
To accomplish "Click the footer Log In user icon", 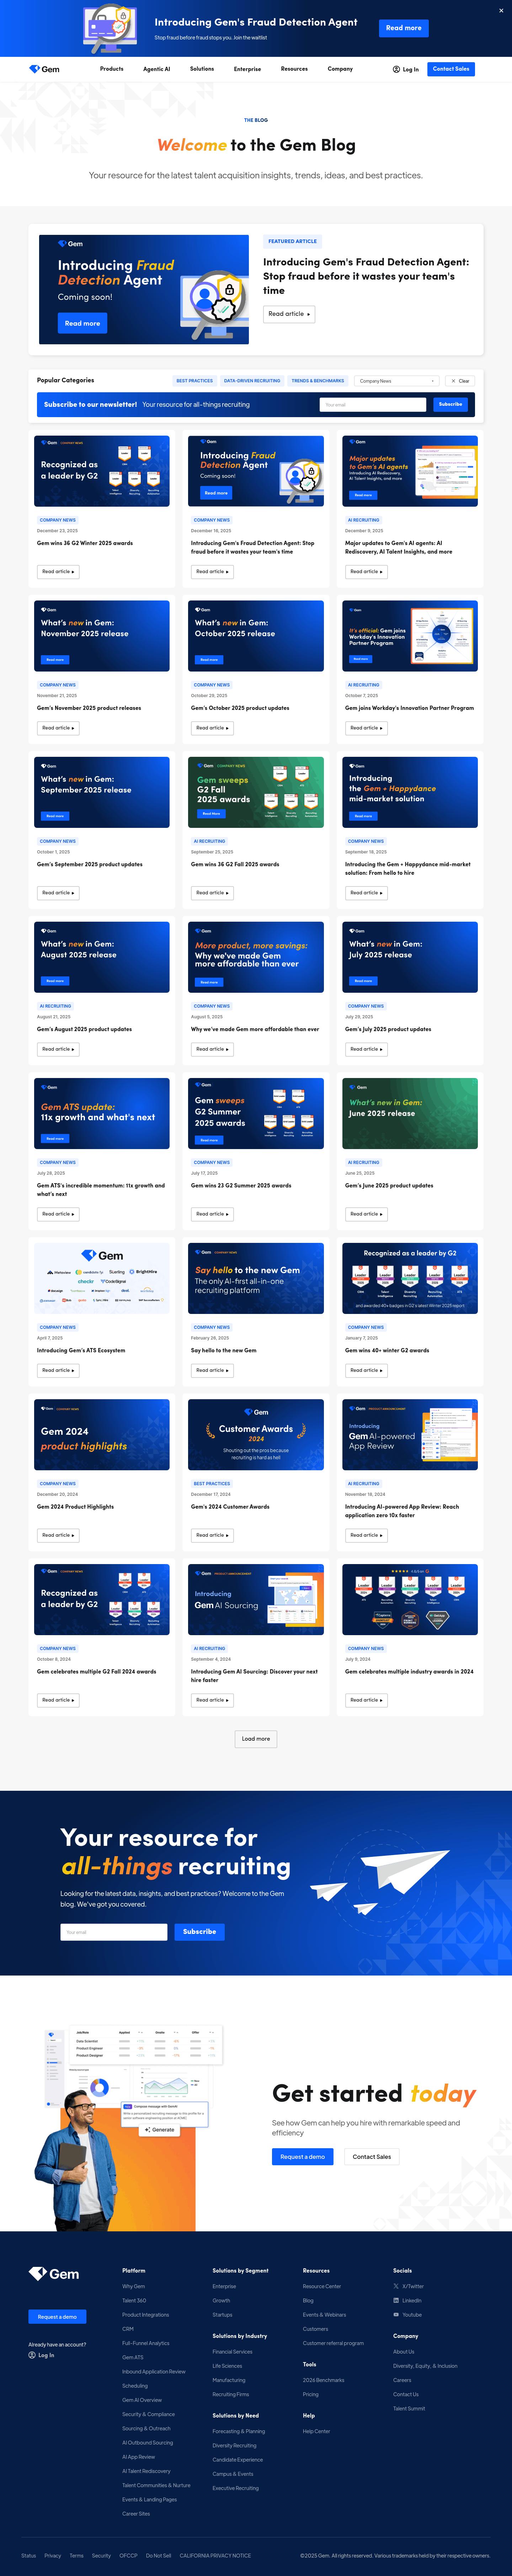I will [32, 2355].
